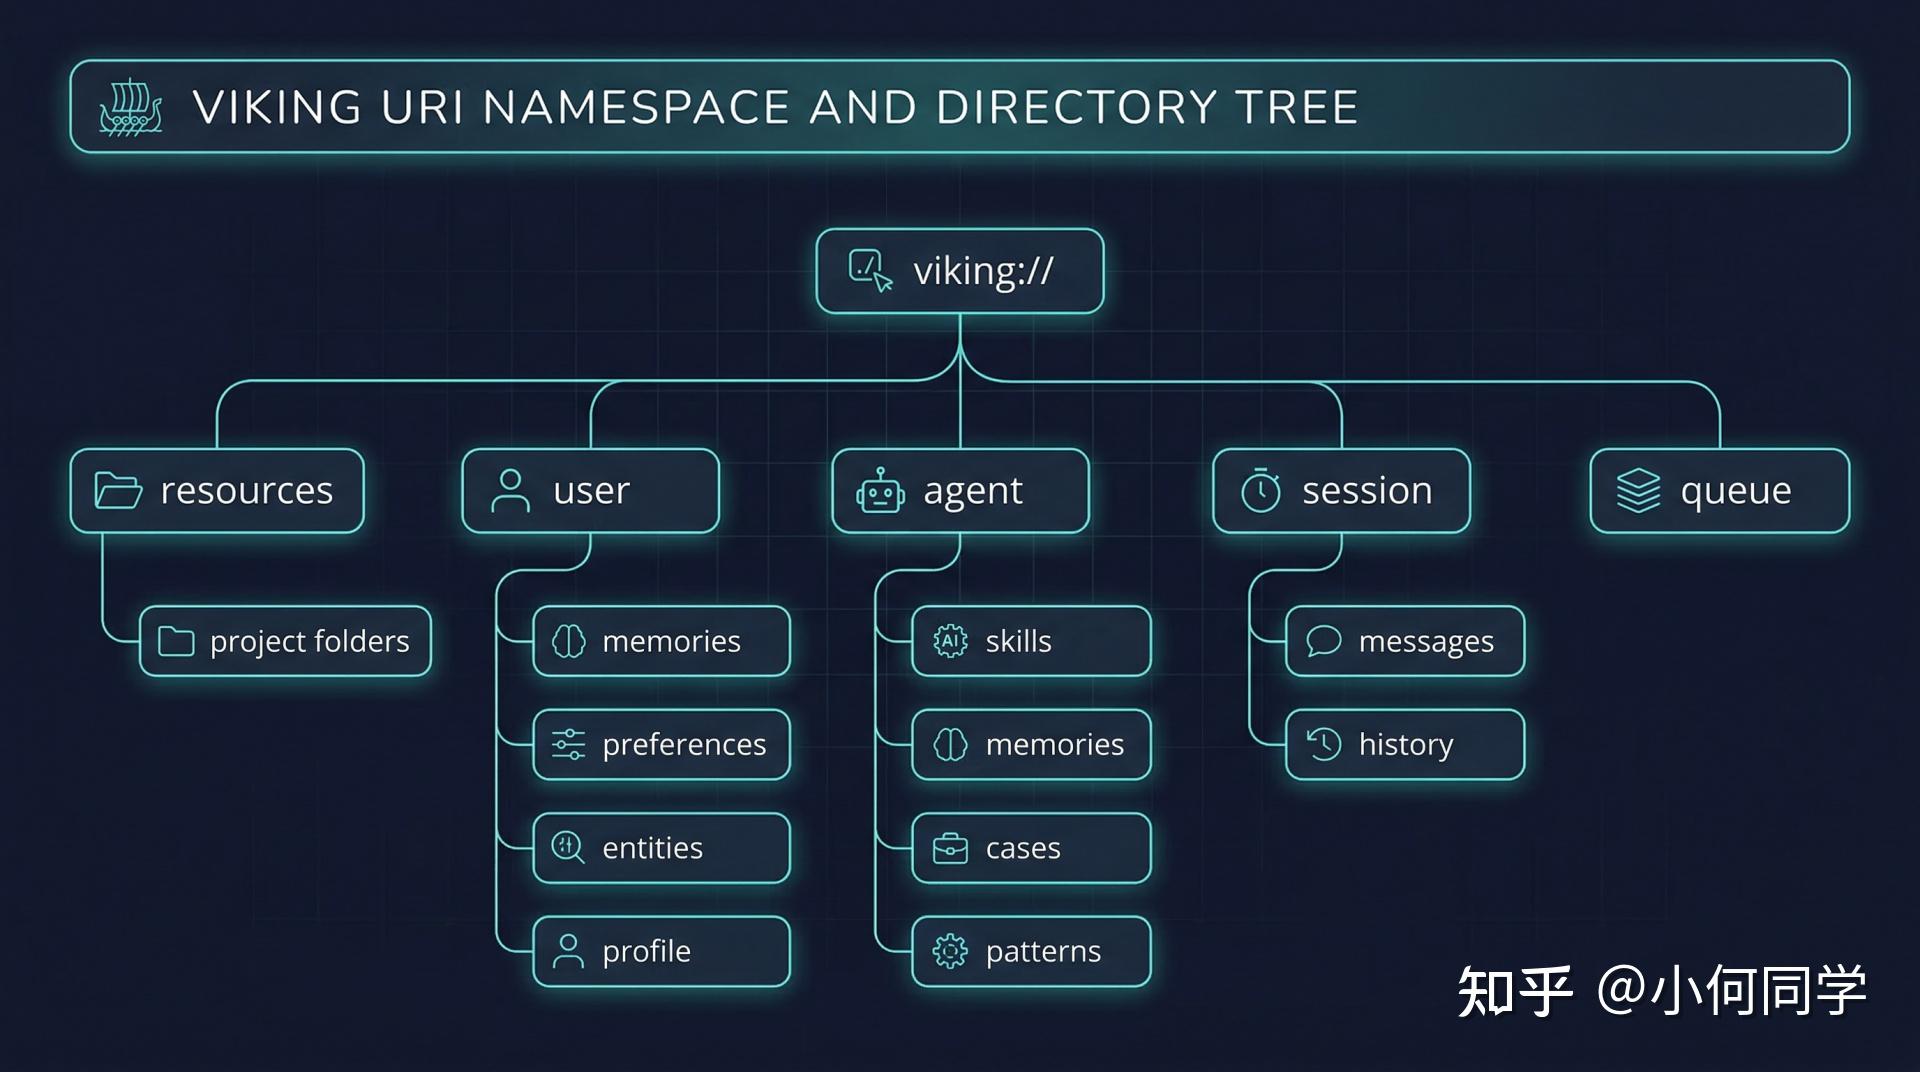This screenshot has height=1072, width=1920.
Task: Click the patterns label text
Action: [1043, 952]
